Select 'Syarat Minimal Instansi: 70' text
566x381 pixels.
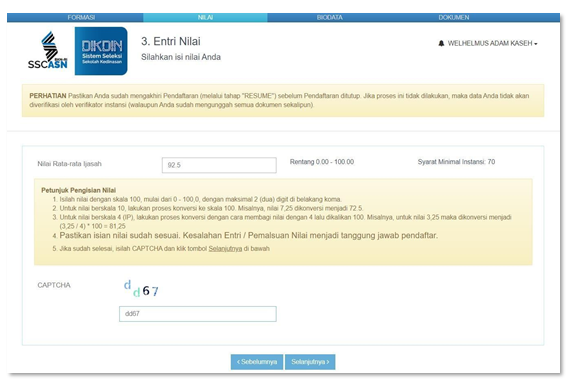(x=456, y=162)
